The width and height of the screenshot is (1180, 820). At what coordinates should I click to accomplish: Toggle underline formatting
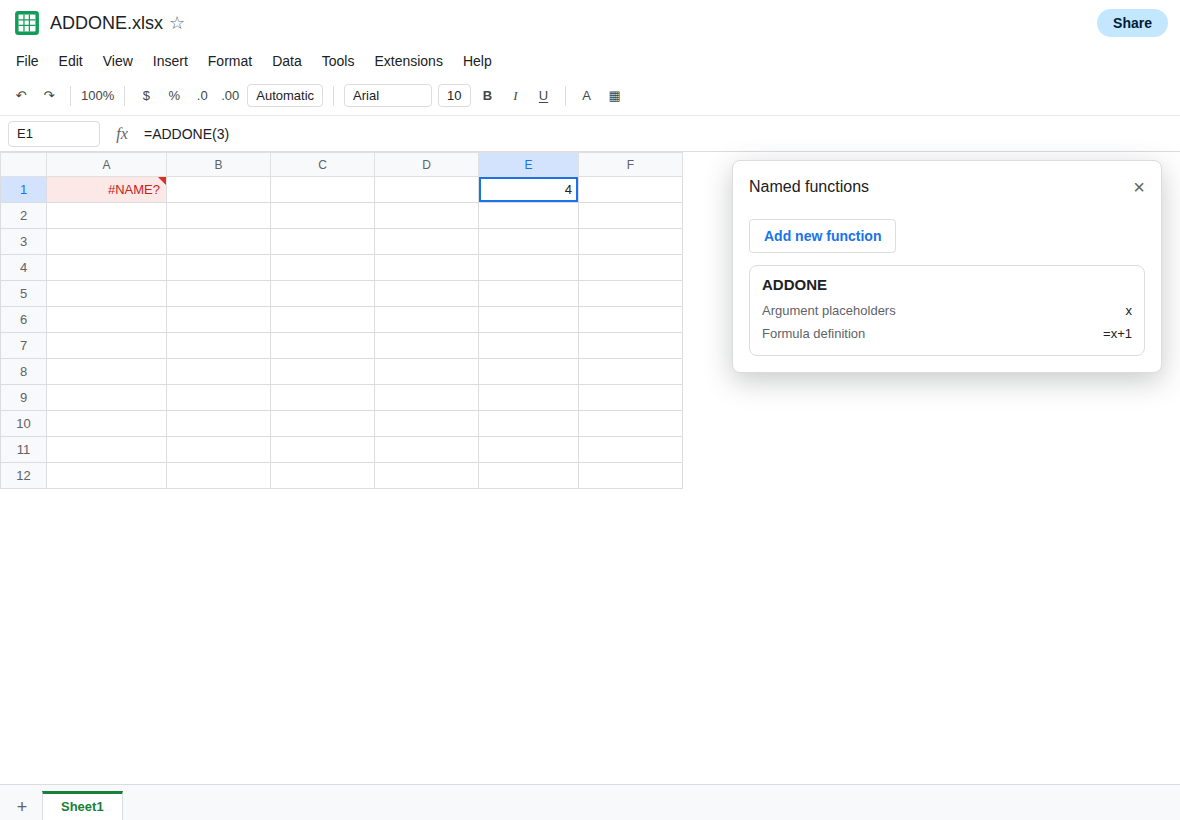[x=543, y=96]
